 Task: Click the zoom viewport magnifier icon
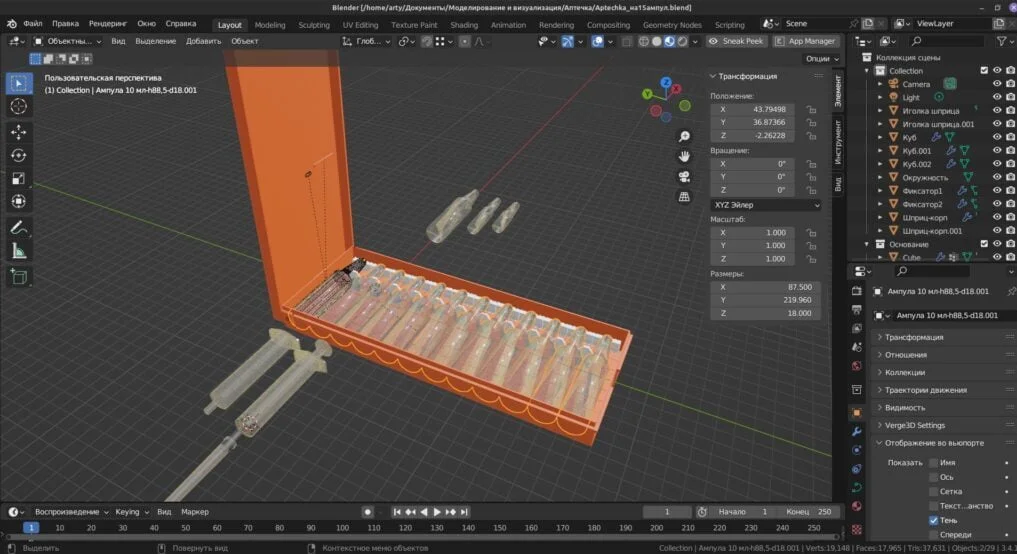pos(684,136)
